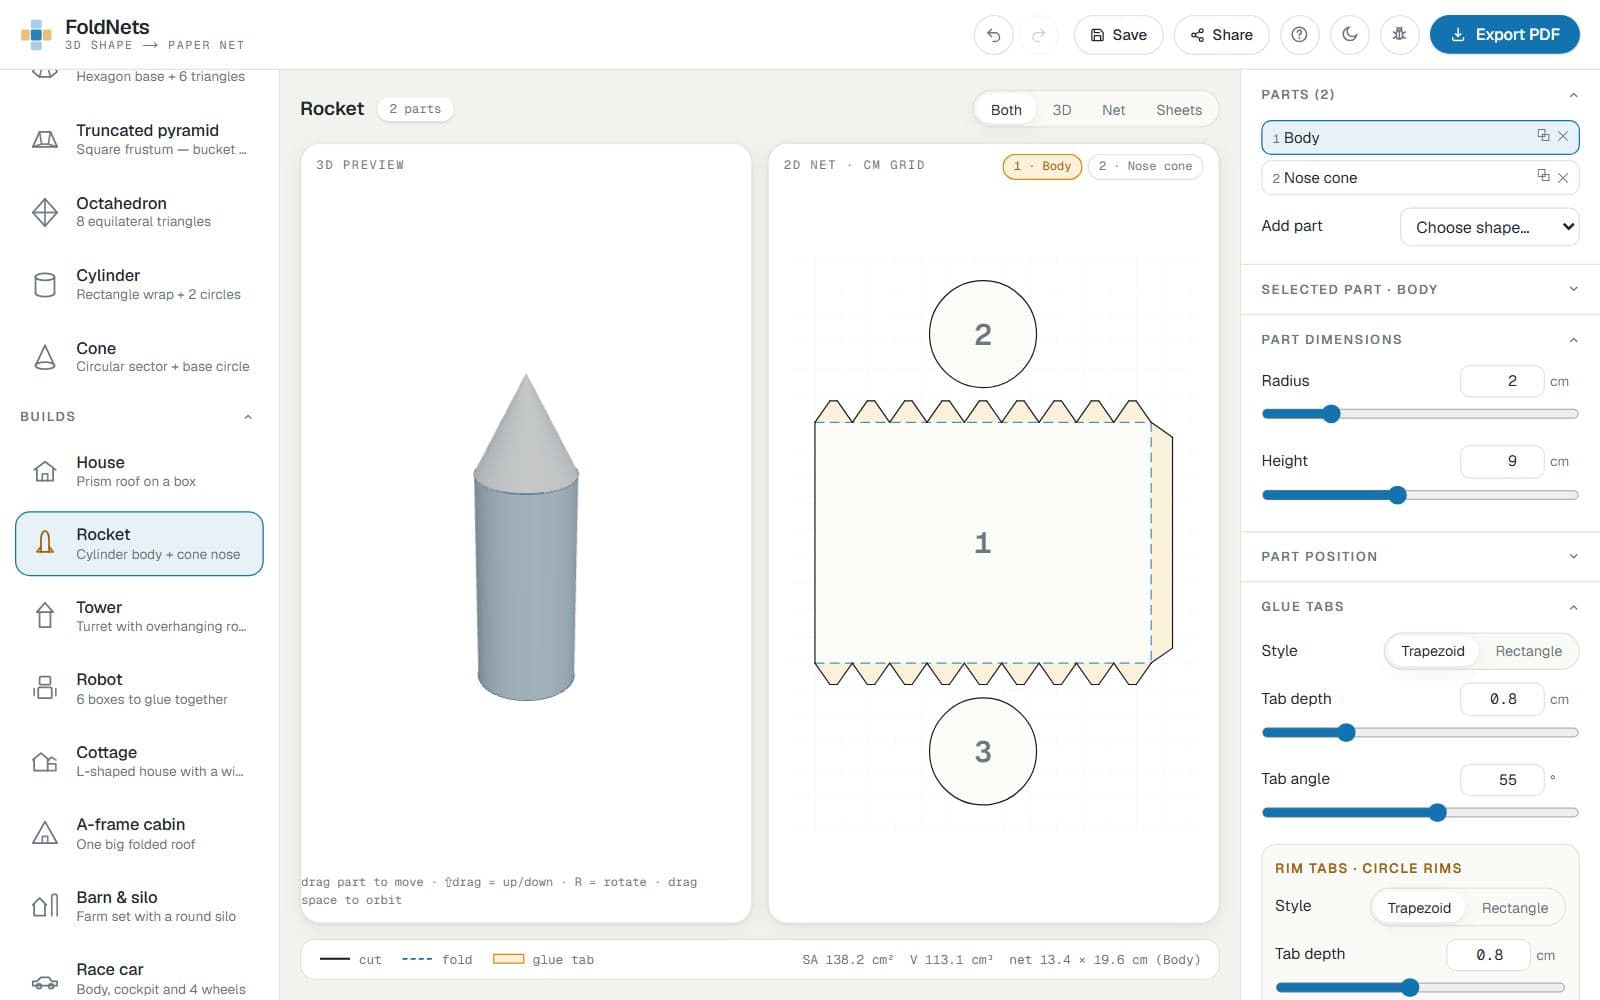Set rim tab style to Rectangle

1514,908
